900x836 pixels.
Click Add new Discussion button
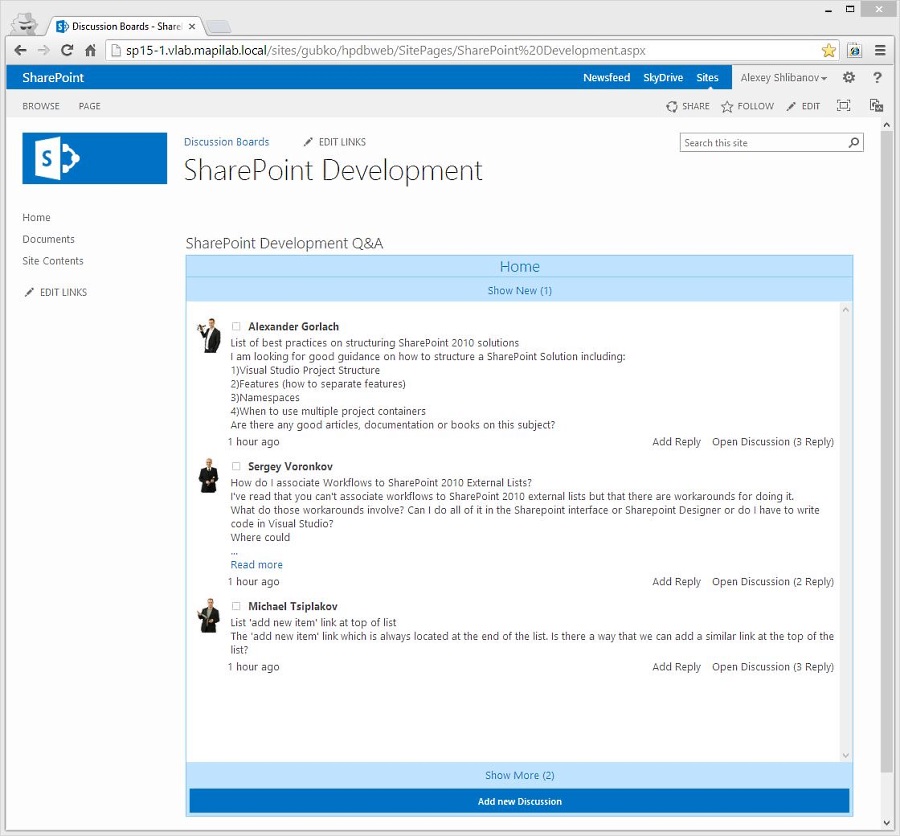(x=519, y=802)
